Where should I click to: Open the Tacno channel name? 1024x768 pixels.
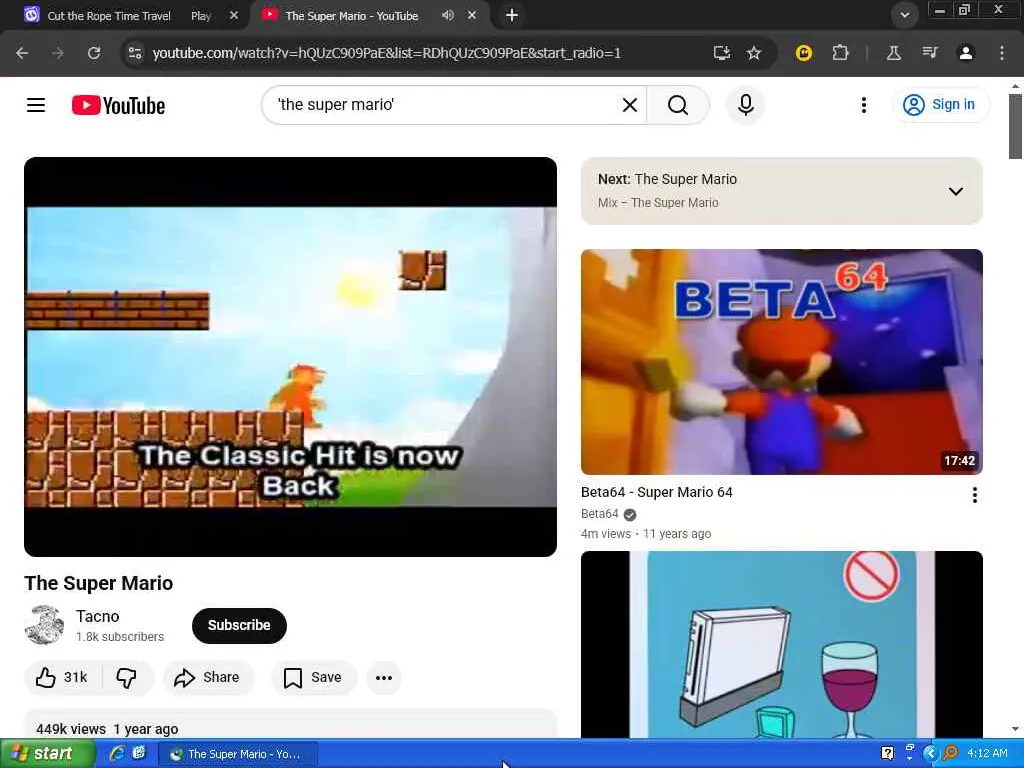97,616
